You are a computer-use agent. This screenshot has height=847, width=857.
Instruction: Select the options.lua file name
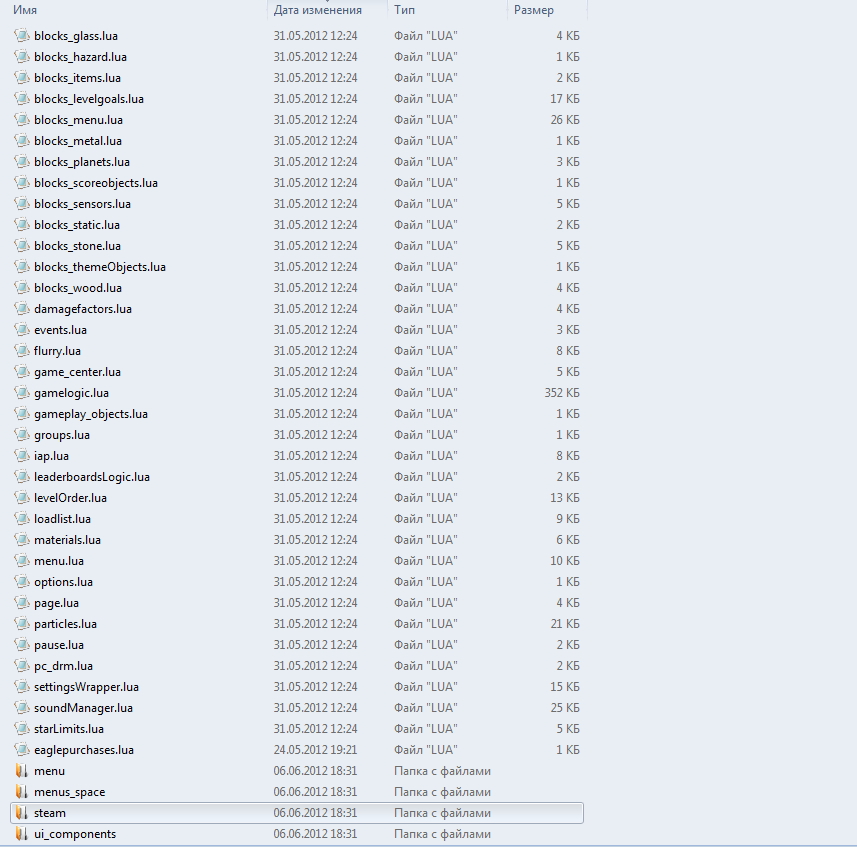point(63,581)
